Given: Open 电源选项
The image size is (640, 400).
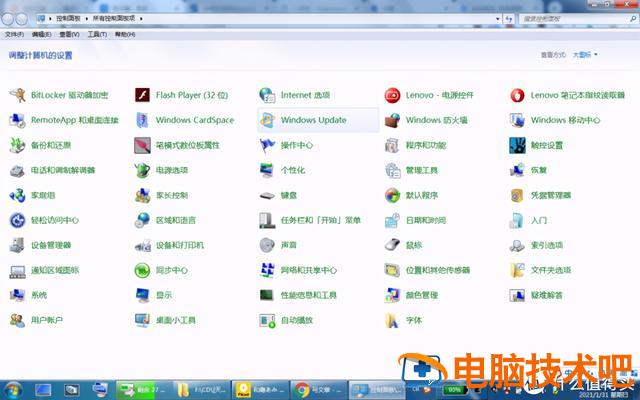Looking at the screenshot, I should [x=162, y=170].
